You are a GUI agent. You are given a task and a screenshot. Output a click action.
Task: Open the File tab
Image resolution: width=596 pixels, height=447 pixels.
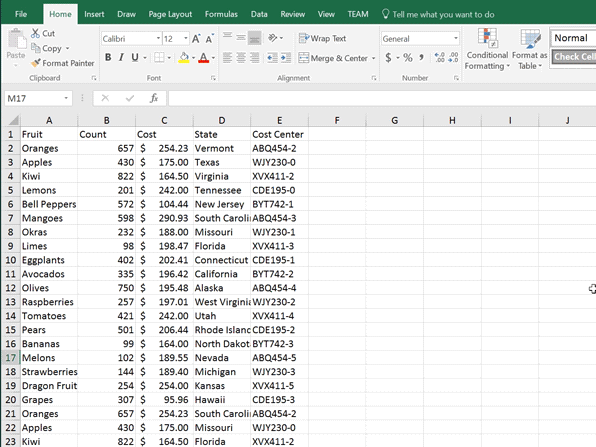[x=21, y=14]
